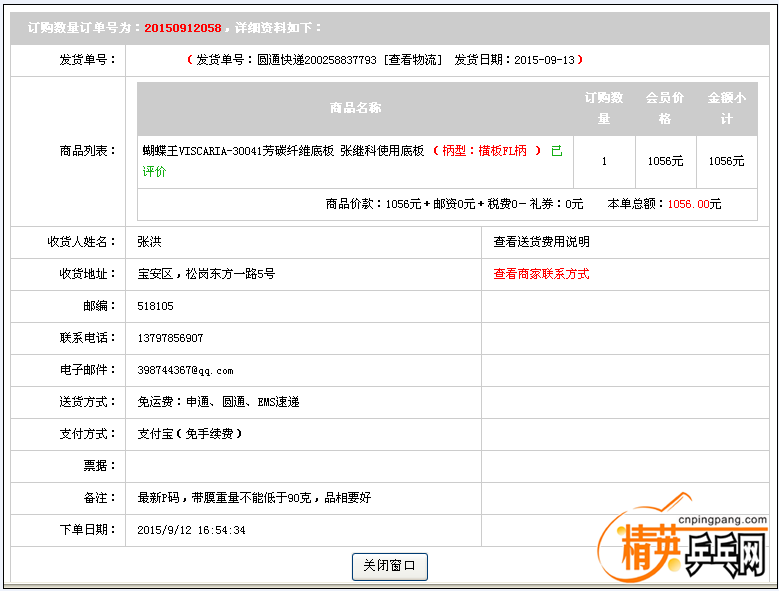Click the quantity cell showing 1

(x=604, y=161)
